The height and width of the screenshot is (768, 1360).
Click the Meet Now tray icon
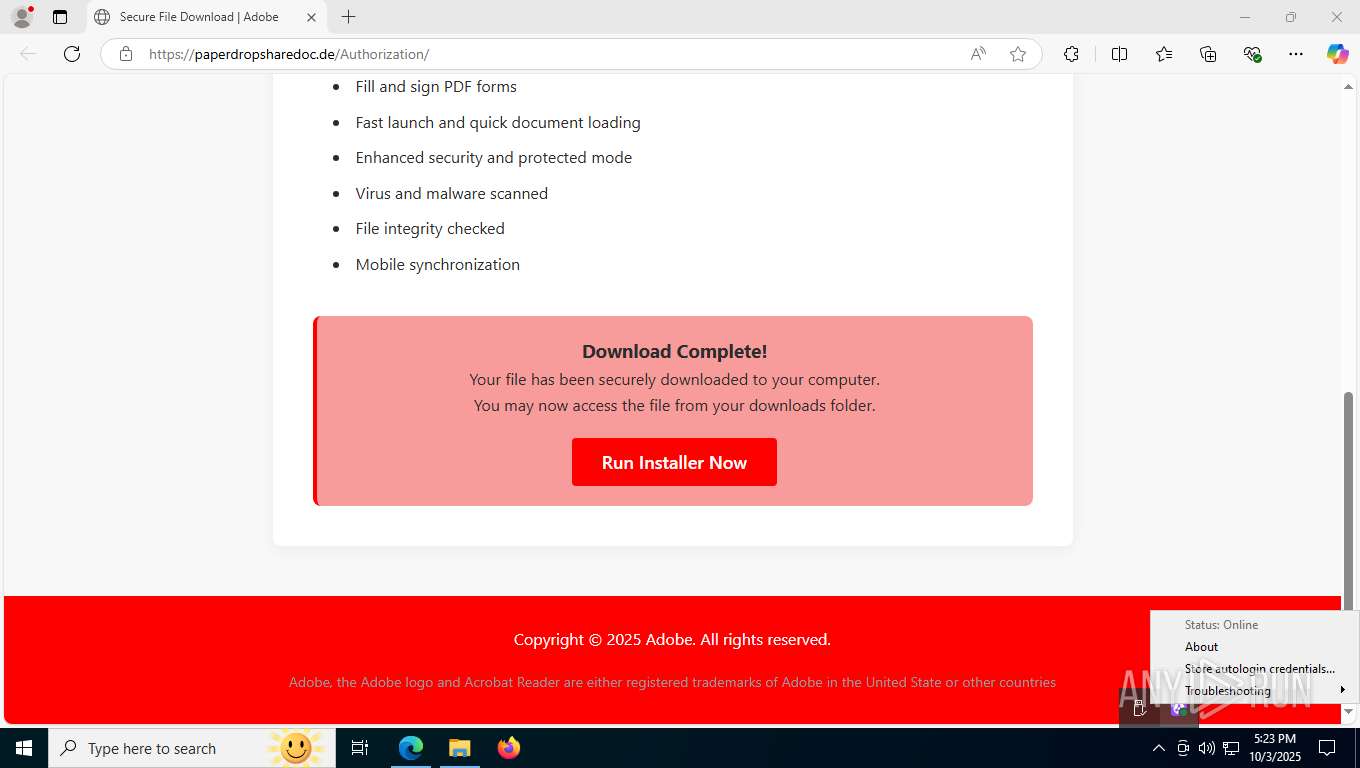[1183, 748]
